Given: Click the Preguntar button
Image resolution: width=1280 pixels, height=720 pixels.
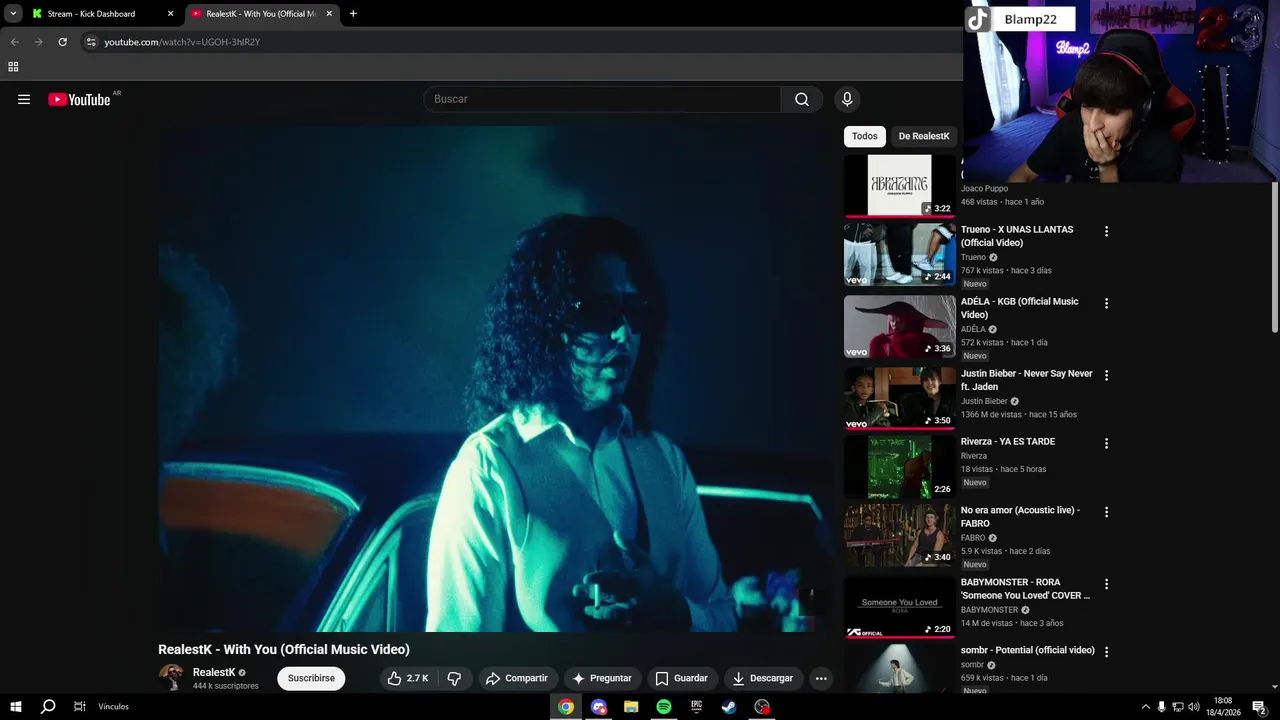Looking at the screenshot, I should (x=602, y=678).
